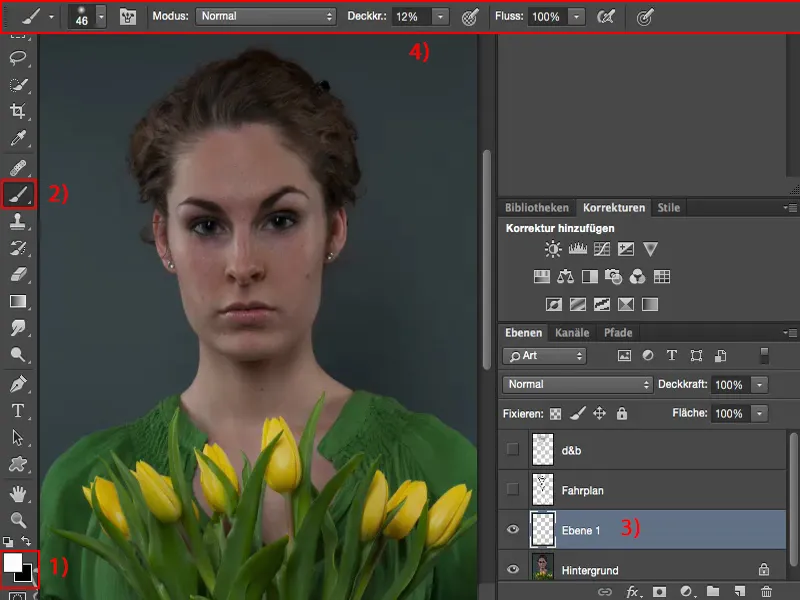The height and width of the screenshot is (600, 800).
Task: Switch to the Stile tab
Action: (668, 208)
